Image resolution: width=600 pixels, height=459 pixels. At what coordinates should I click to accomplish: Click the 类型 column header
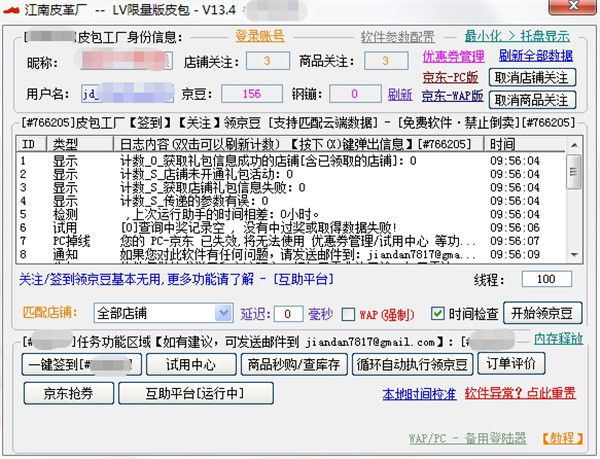80,144
